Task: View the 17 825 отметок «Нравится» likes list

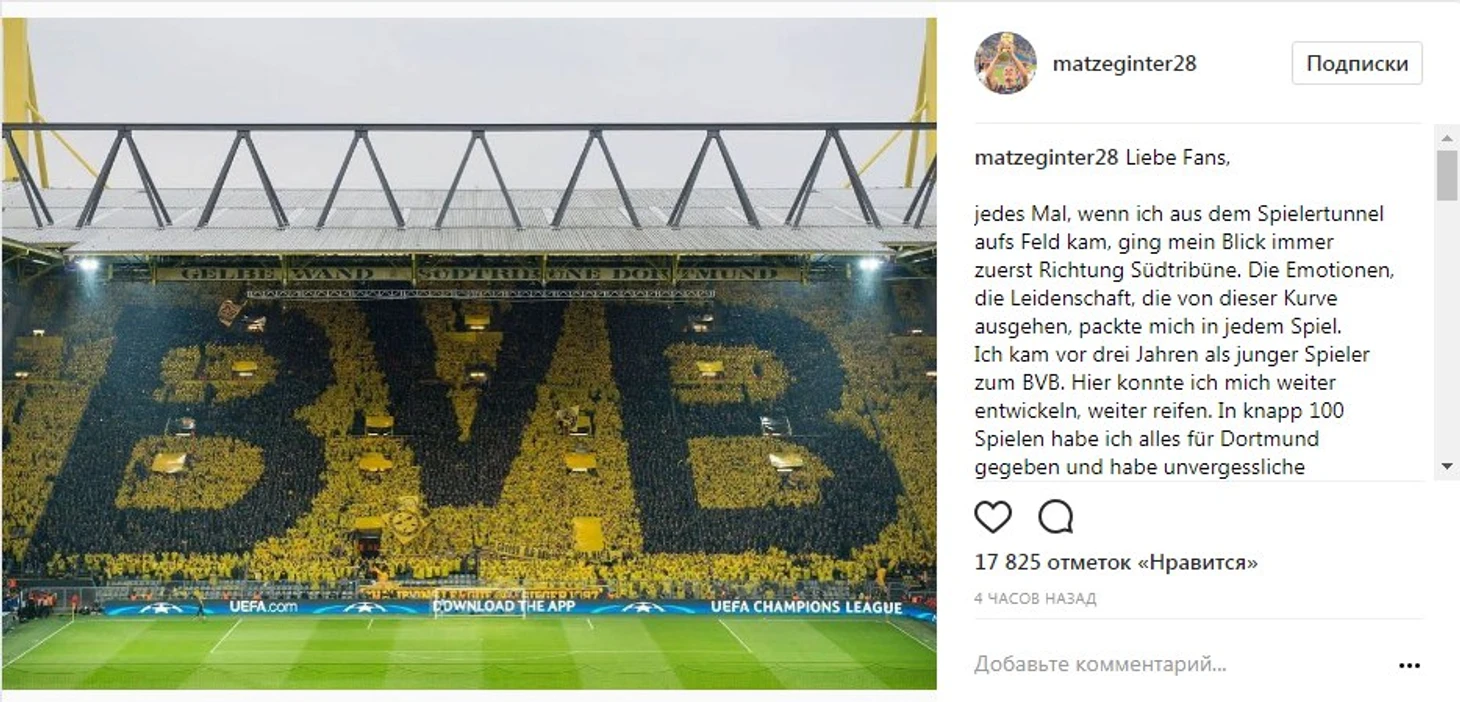Action: pyautogui.click(x=1116, y=563)
